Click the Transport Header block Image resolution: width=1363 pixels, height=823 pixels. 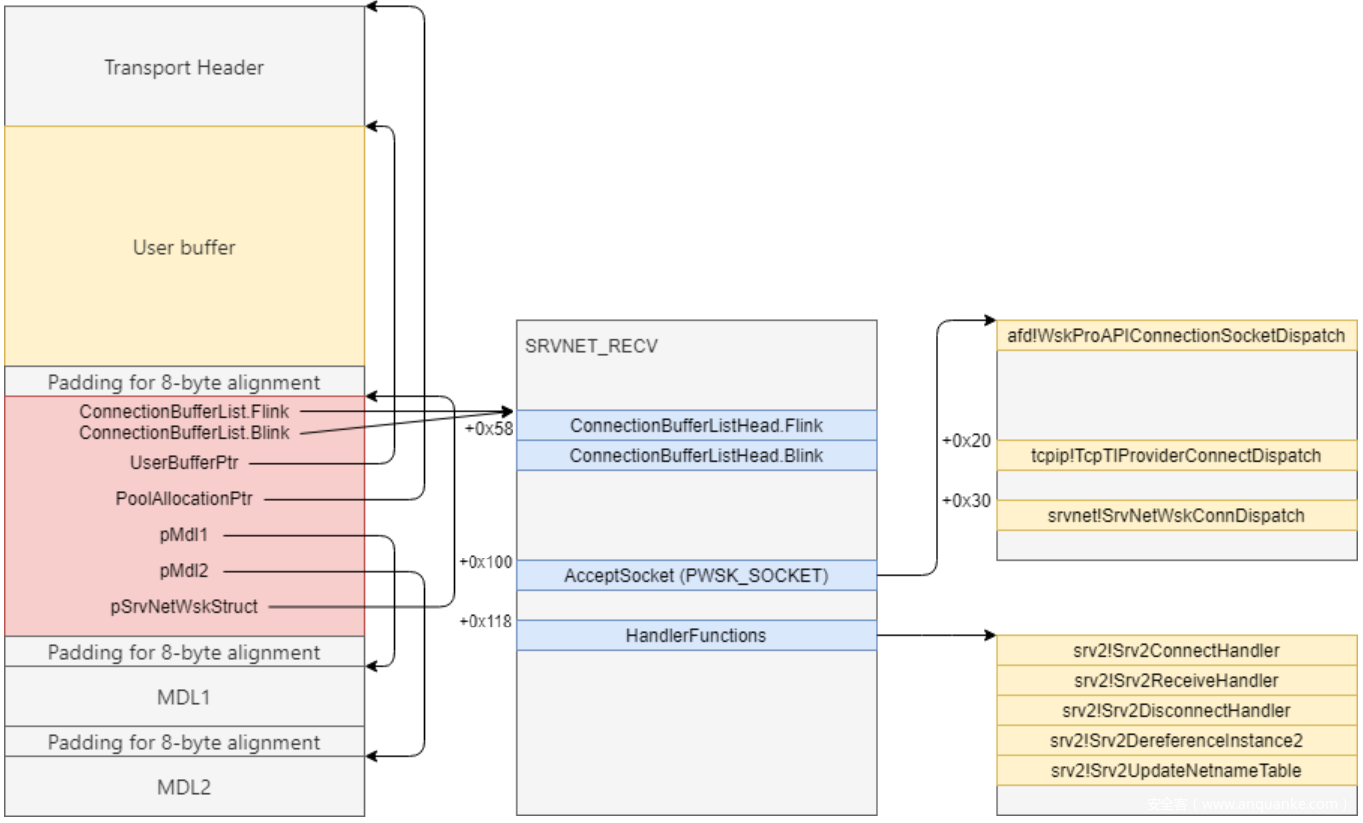click(x=184, y=68)
